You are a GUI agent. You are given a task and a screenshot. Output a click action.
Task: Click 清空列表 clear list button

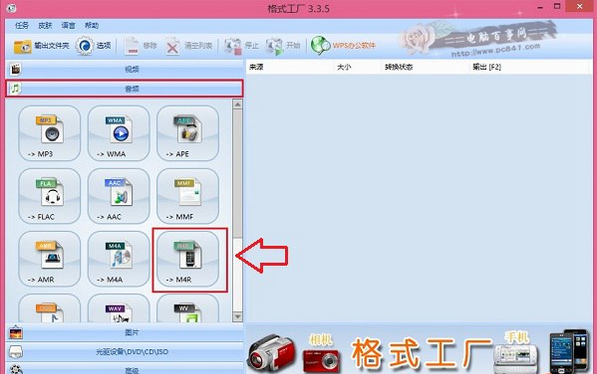[x=189, y=46]
